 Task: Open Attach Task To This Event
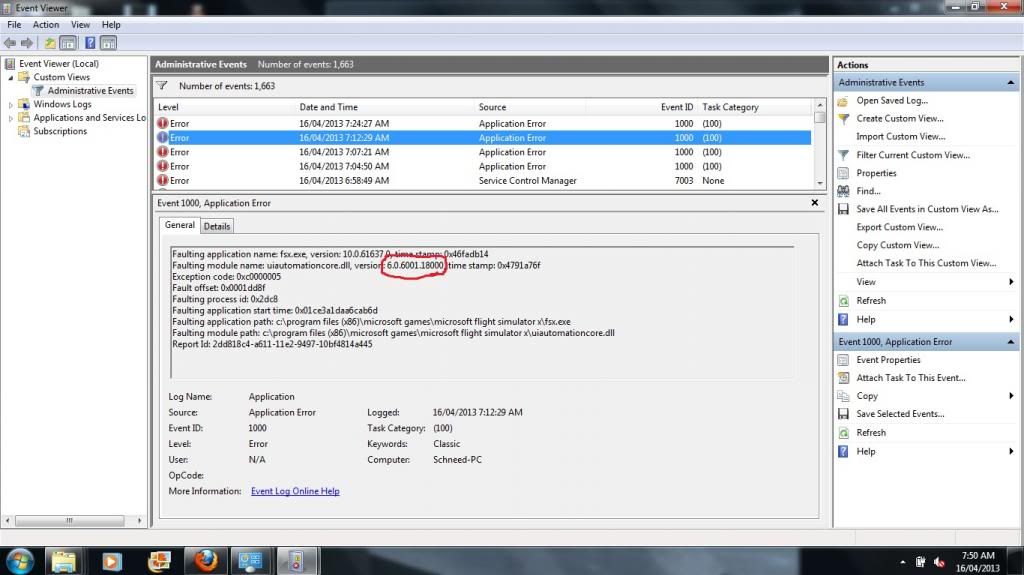coord(910,378)
